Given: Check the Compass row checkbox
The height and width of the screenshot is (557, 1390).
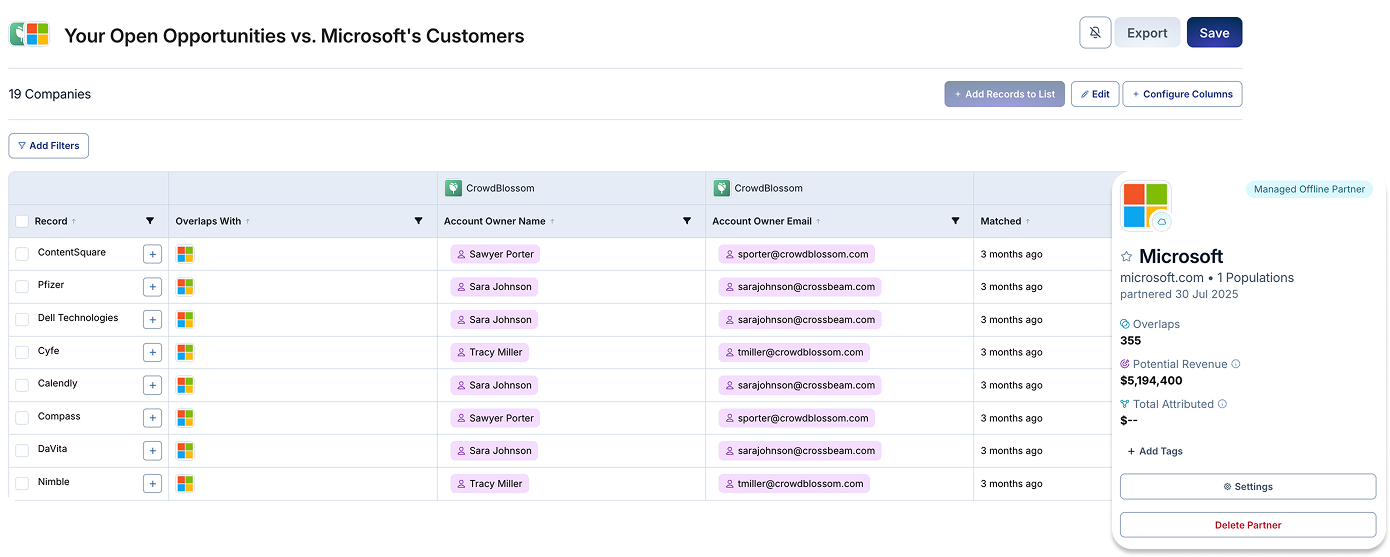Looking at the screenshot, I should (x=22, y=418).
